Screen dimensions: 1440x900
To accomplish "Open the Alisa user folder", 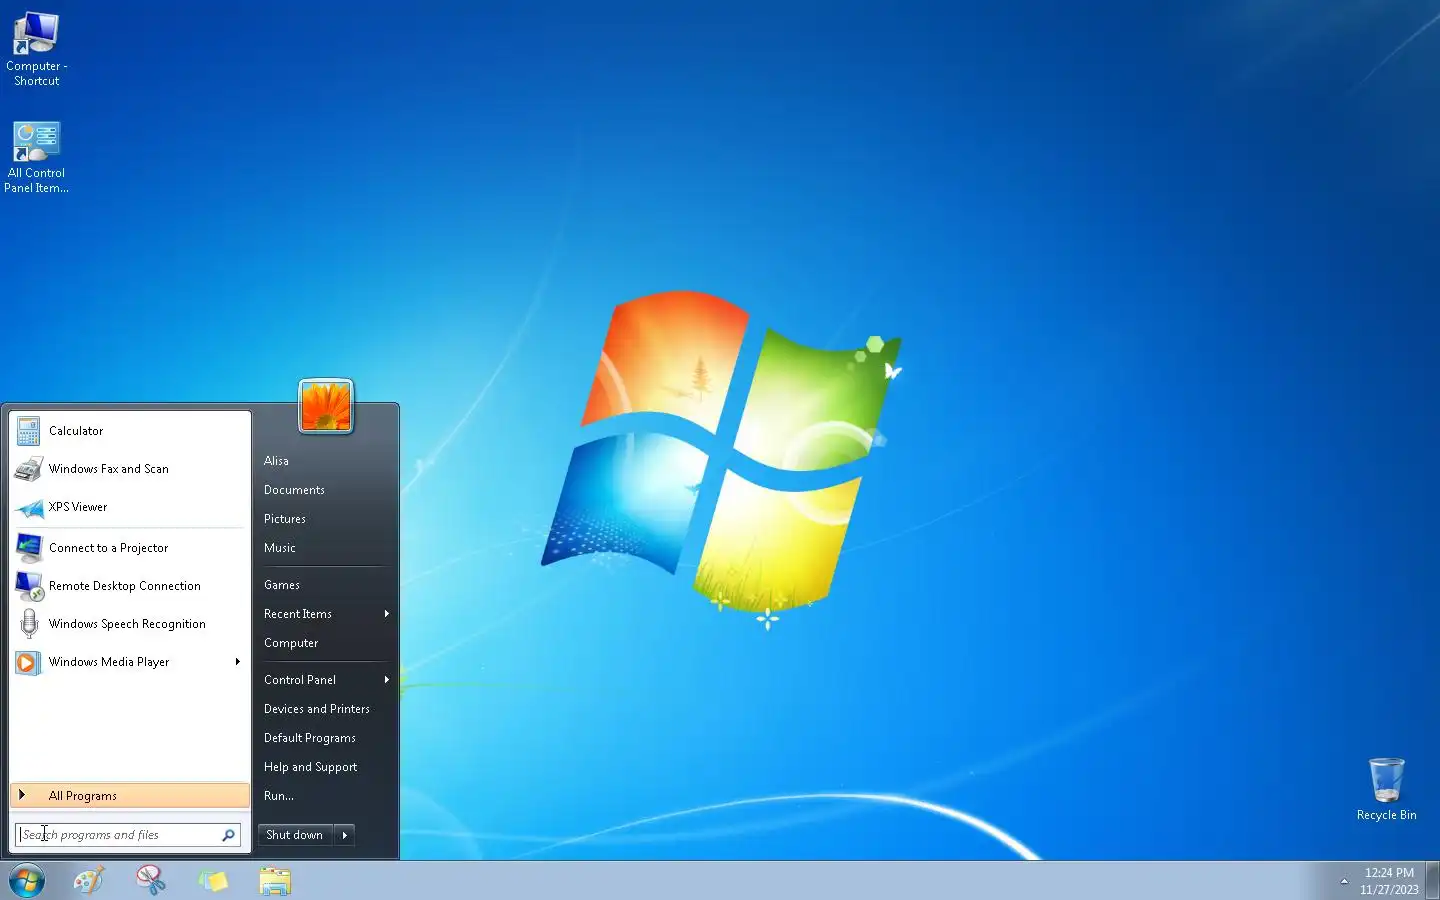I will click(276, 461).
